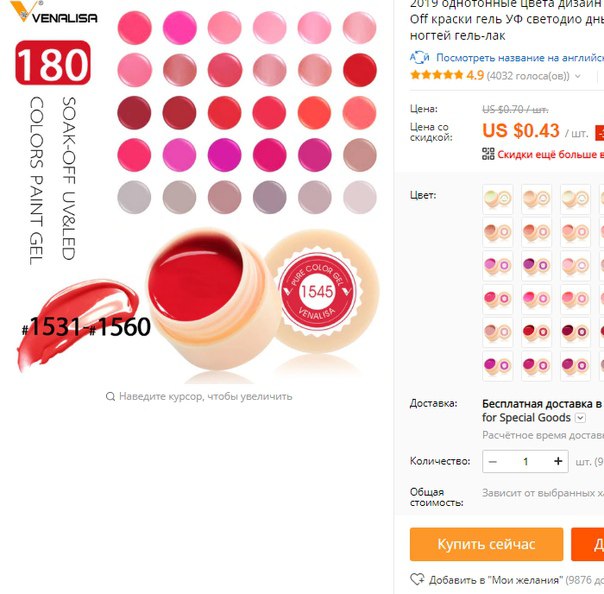Screen dimensions: 604x594
Task: Select the first color variant thumbnail
Action: pyautogui.click(x=498, y=199)
